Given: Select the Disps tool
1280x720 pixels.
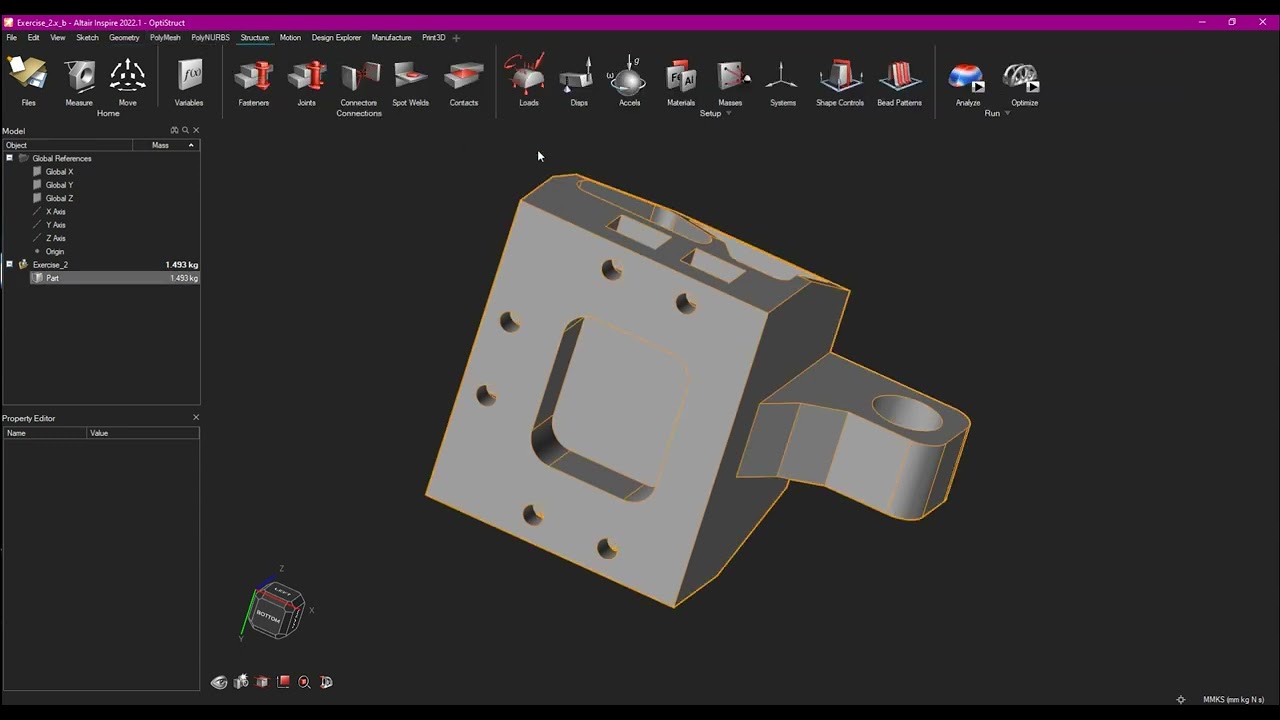Looking at the screenshot, I should tap(579, 82).
